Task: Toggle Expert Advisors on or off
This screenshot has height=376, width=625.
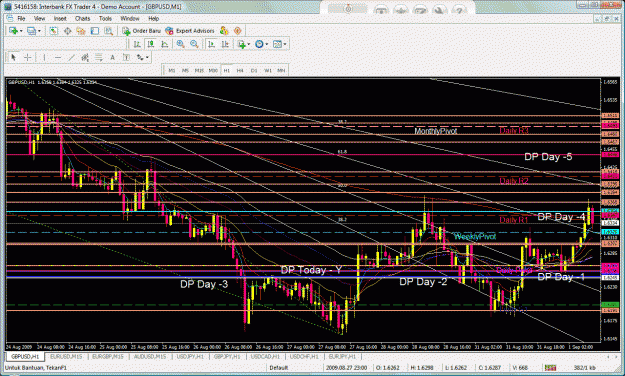Action: tap(191, 31)
